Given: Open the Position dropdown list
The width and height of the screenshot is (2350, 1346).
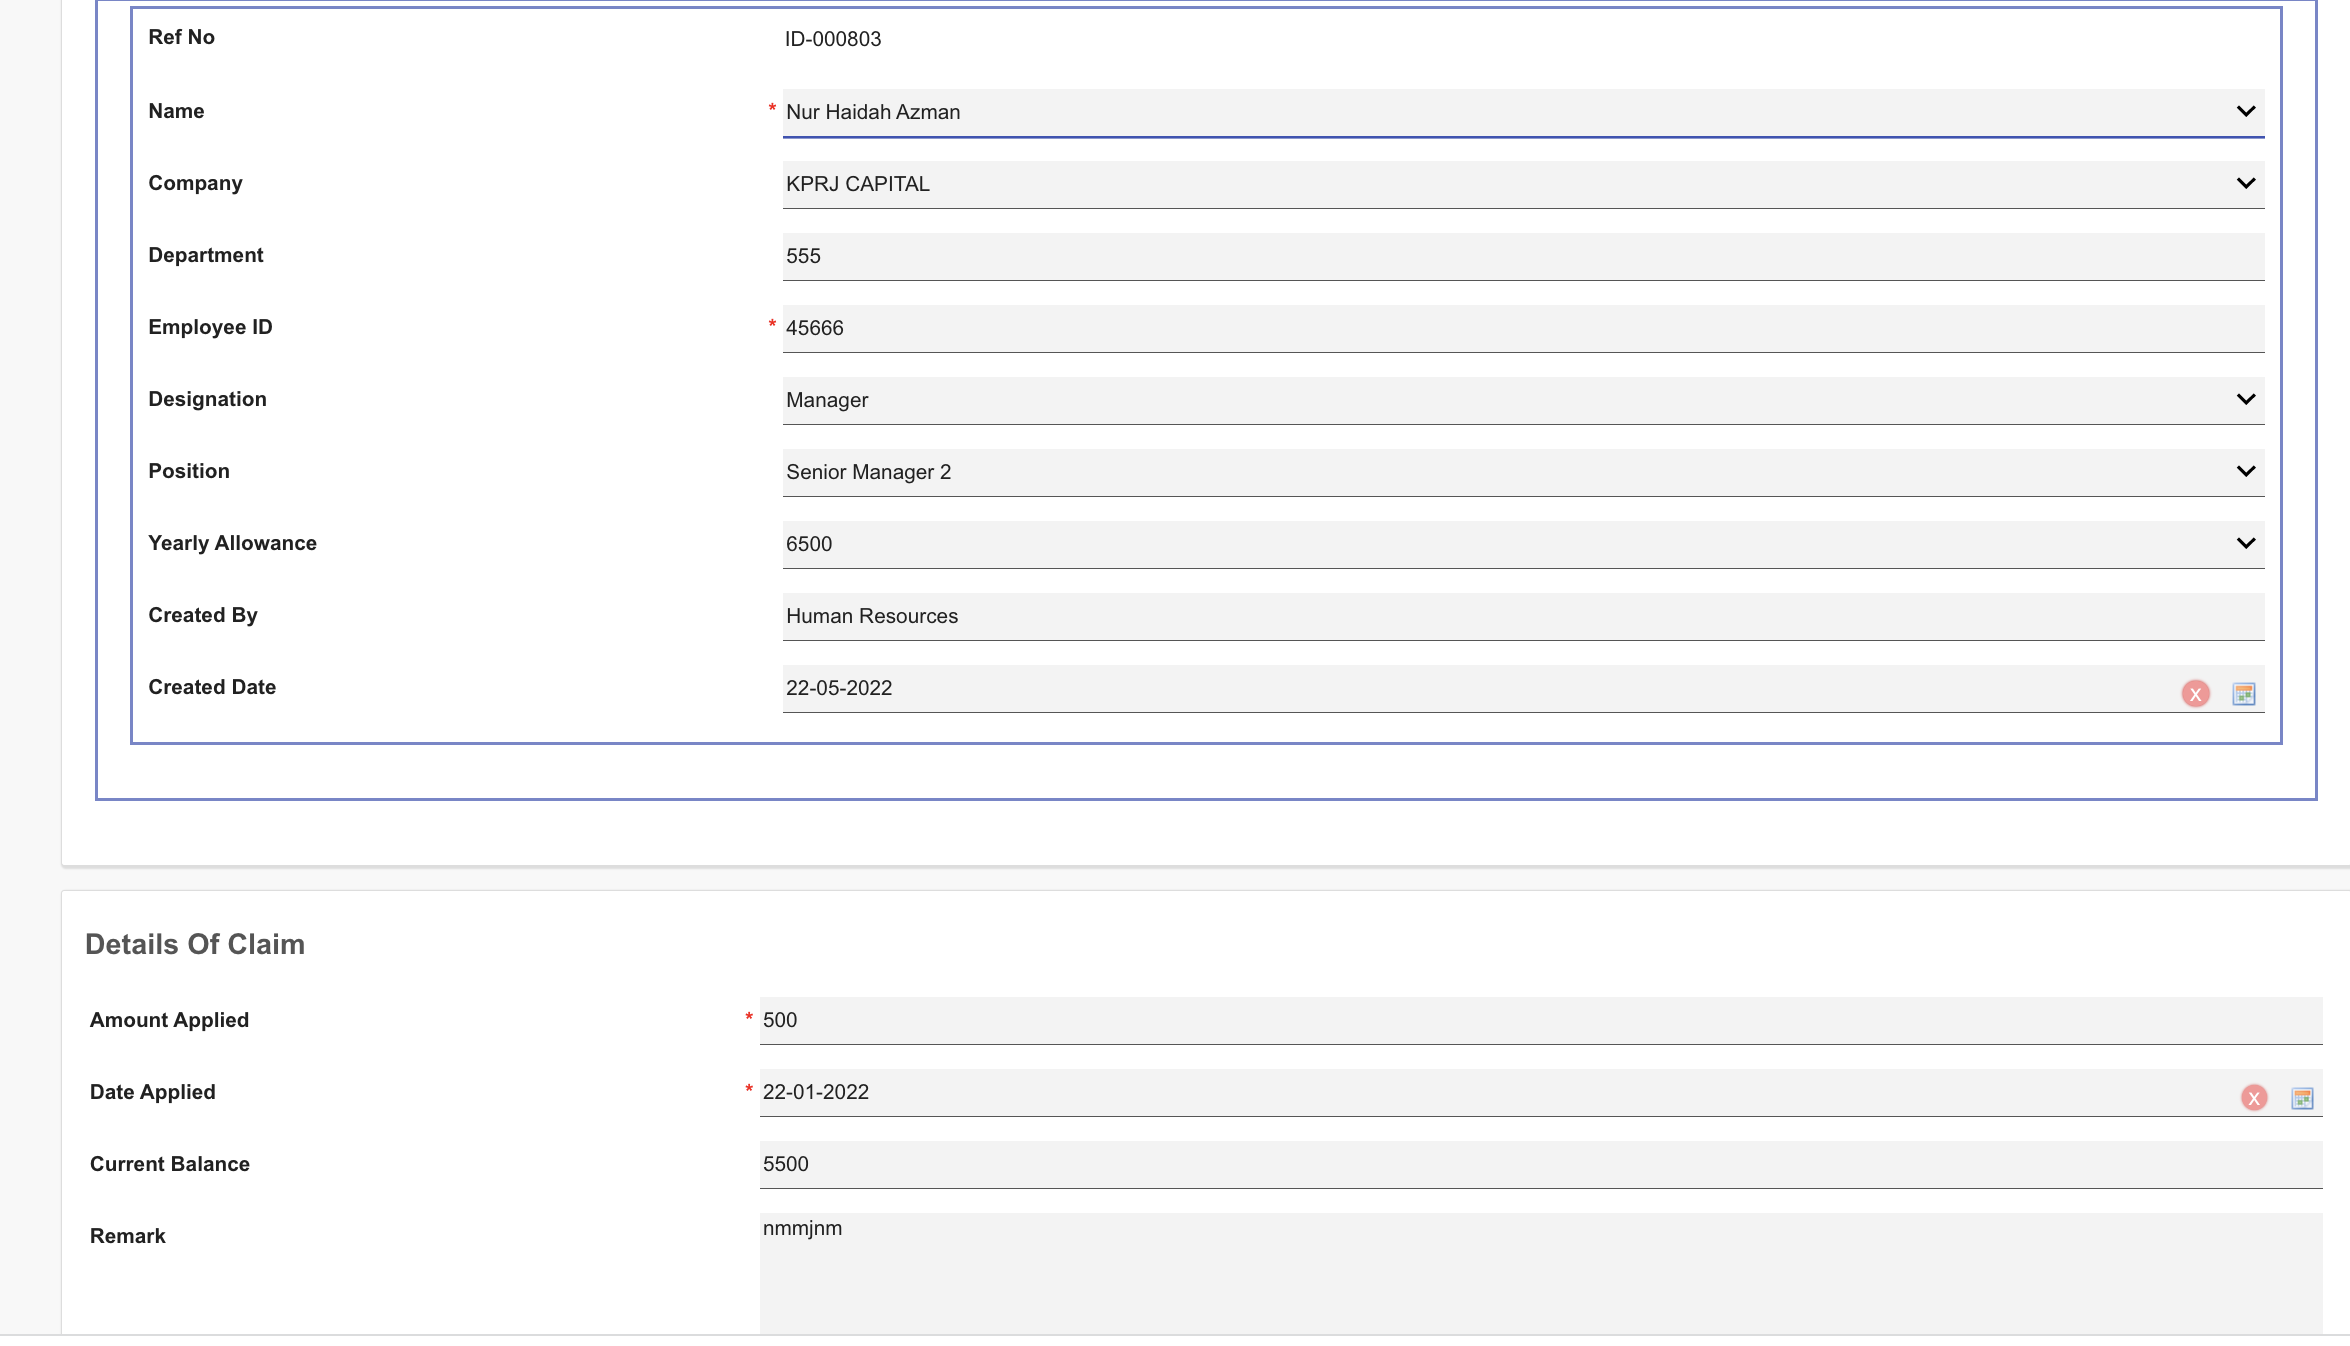Looking at the screenshot, I should (2245, 472).
